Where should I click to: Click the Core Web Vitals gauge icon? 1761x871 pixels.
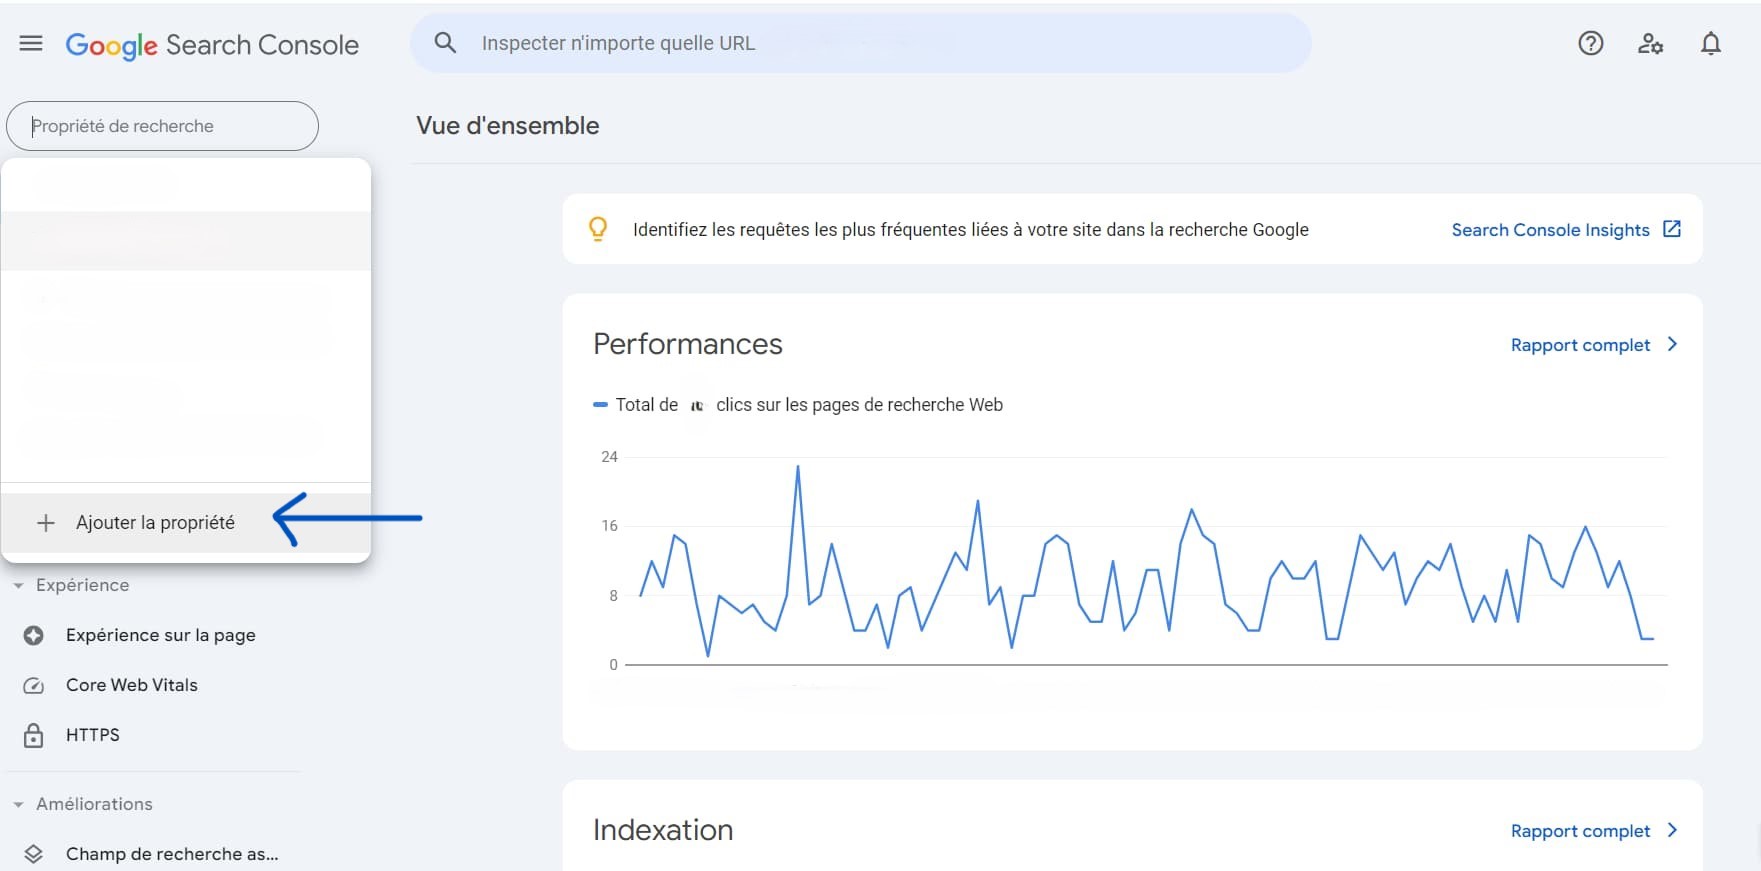[x=33, y=685]
